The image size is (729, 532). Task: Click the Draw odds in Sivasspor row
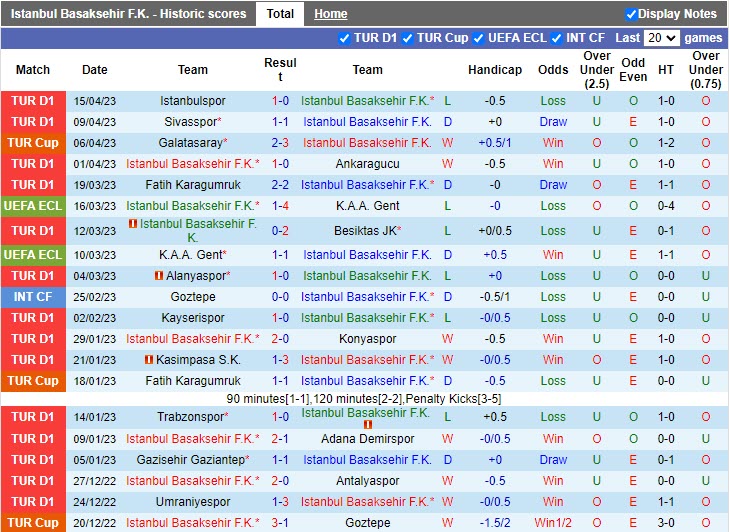553,122
